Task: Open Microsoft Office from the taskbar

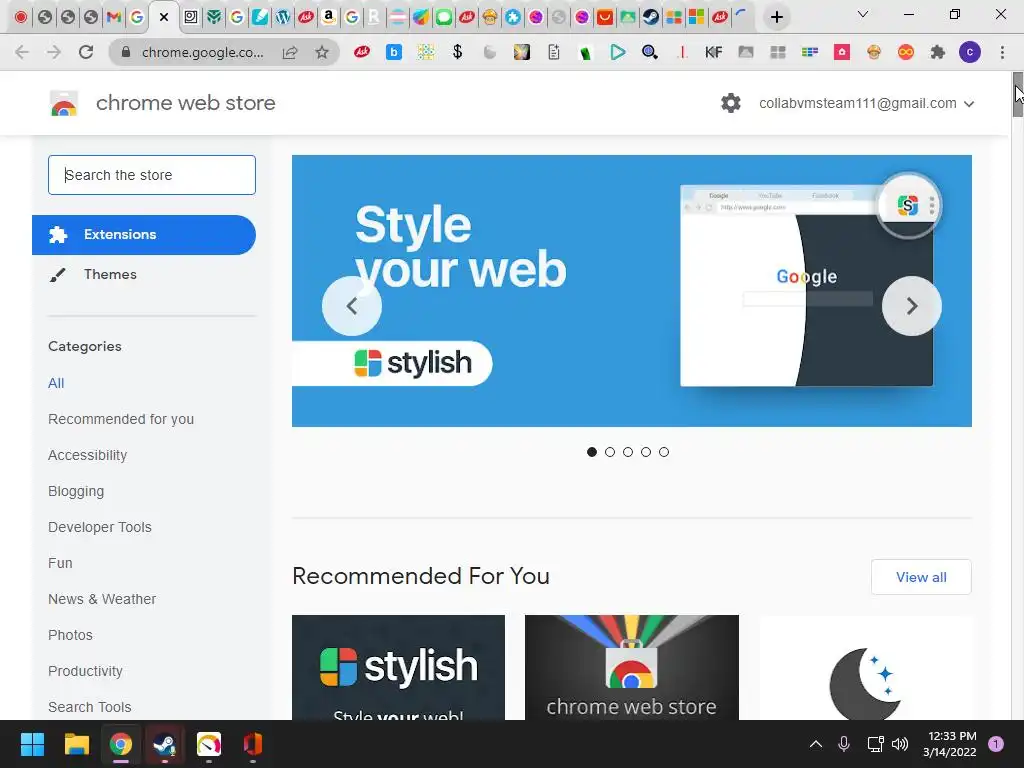Action: tap(253, 744)
